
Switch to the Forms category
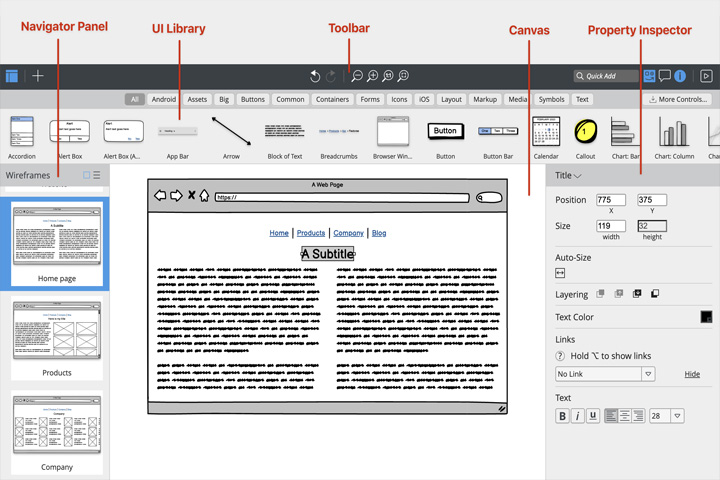(370, 99)
